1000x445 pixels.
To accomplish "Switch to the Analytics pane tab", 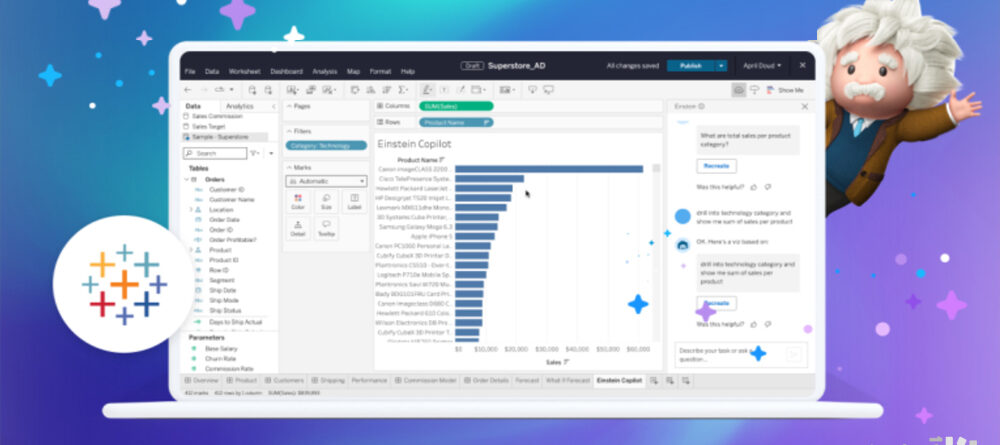I will pyautogui.click(x=239, y=106).
